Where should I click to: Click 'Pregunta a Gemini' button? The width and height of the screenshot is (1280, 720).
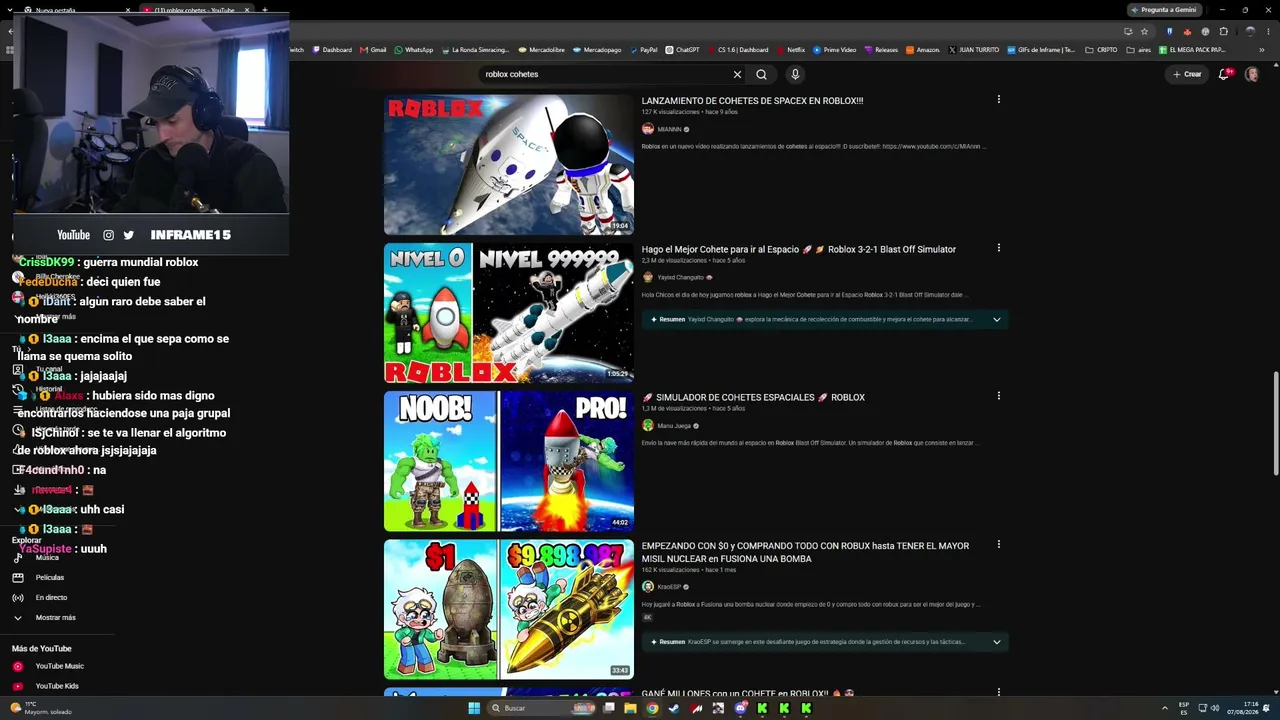click(1164, 10)
